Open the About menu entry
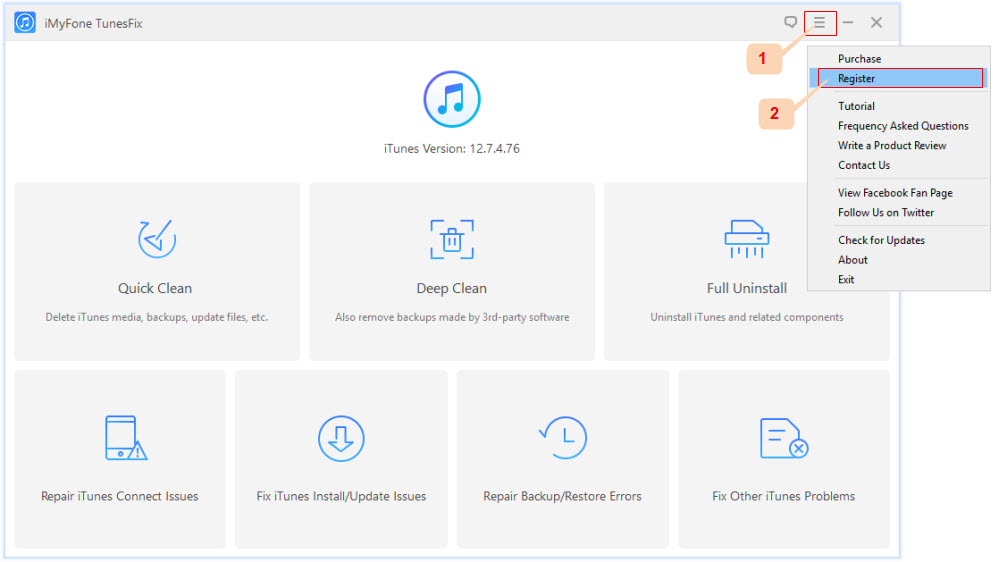The image size is (1000, 562). [853, 260]
